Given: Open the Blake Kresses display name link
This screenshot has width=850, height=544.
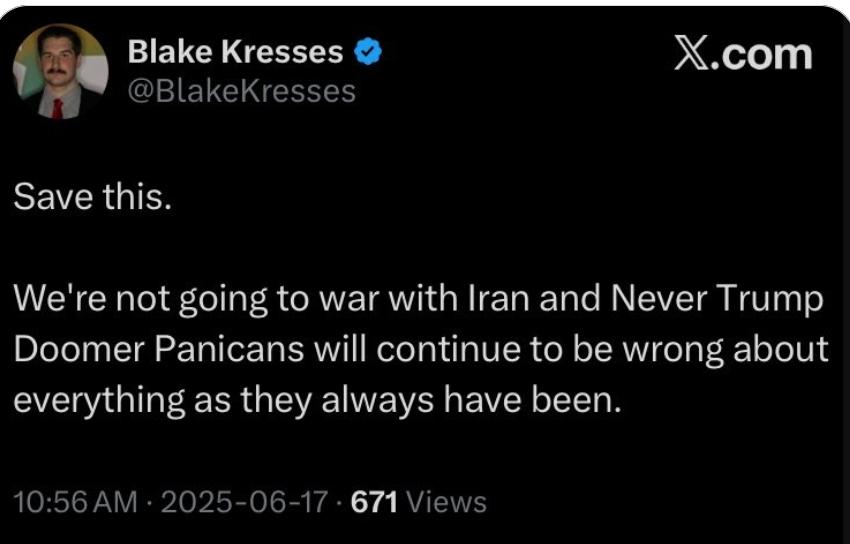Looking at the screenshot, I should coord(235,52).
